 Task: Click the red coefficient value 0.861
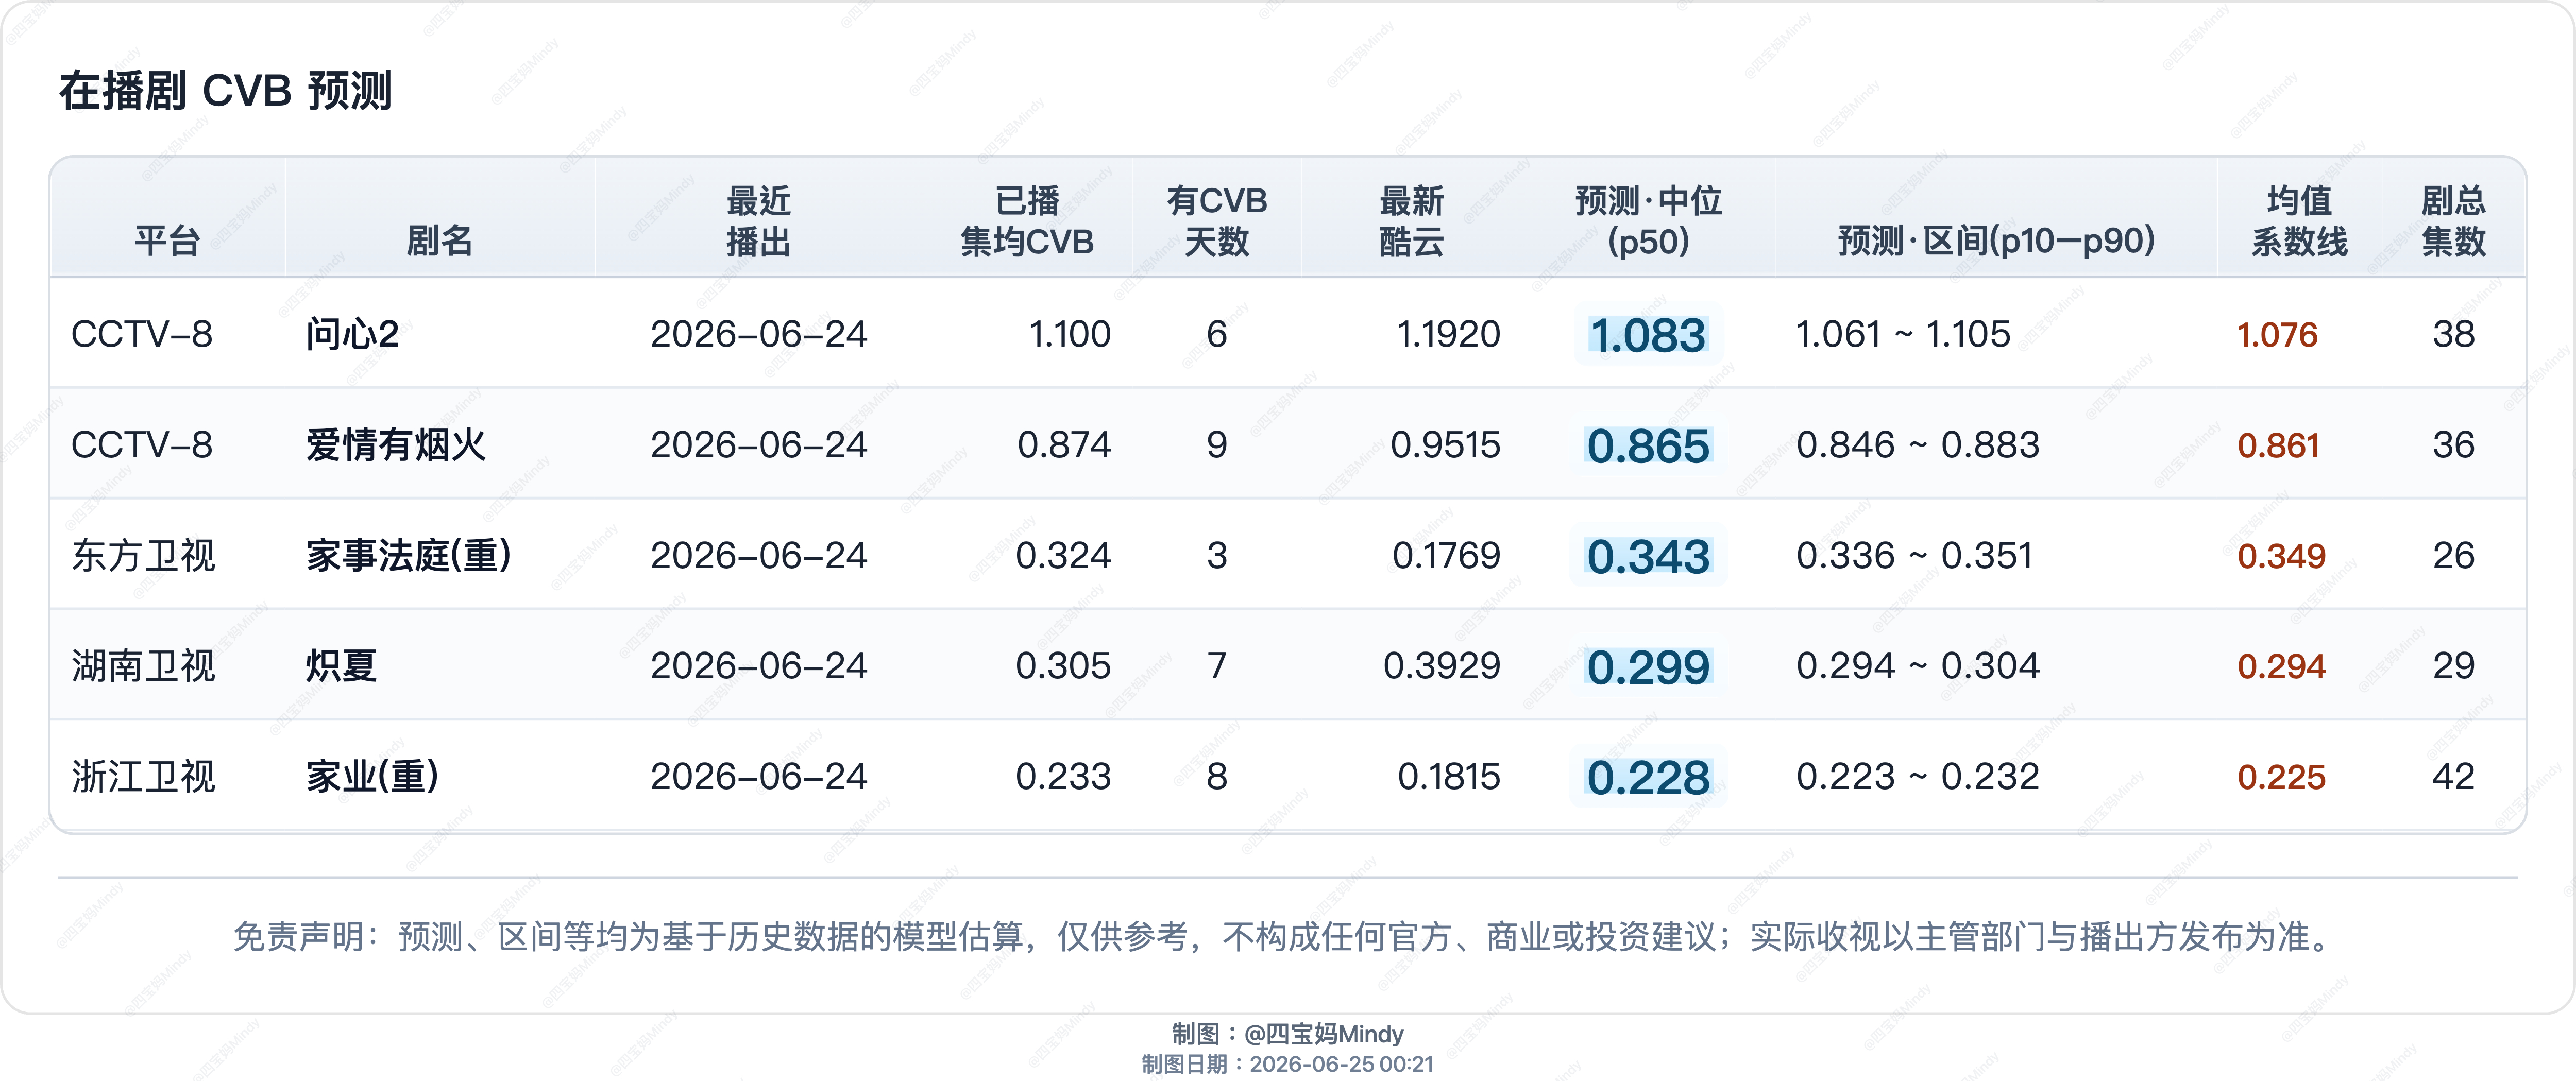coord(2278,446)
